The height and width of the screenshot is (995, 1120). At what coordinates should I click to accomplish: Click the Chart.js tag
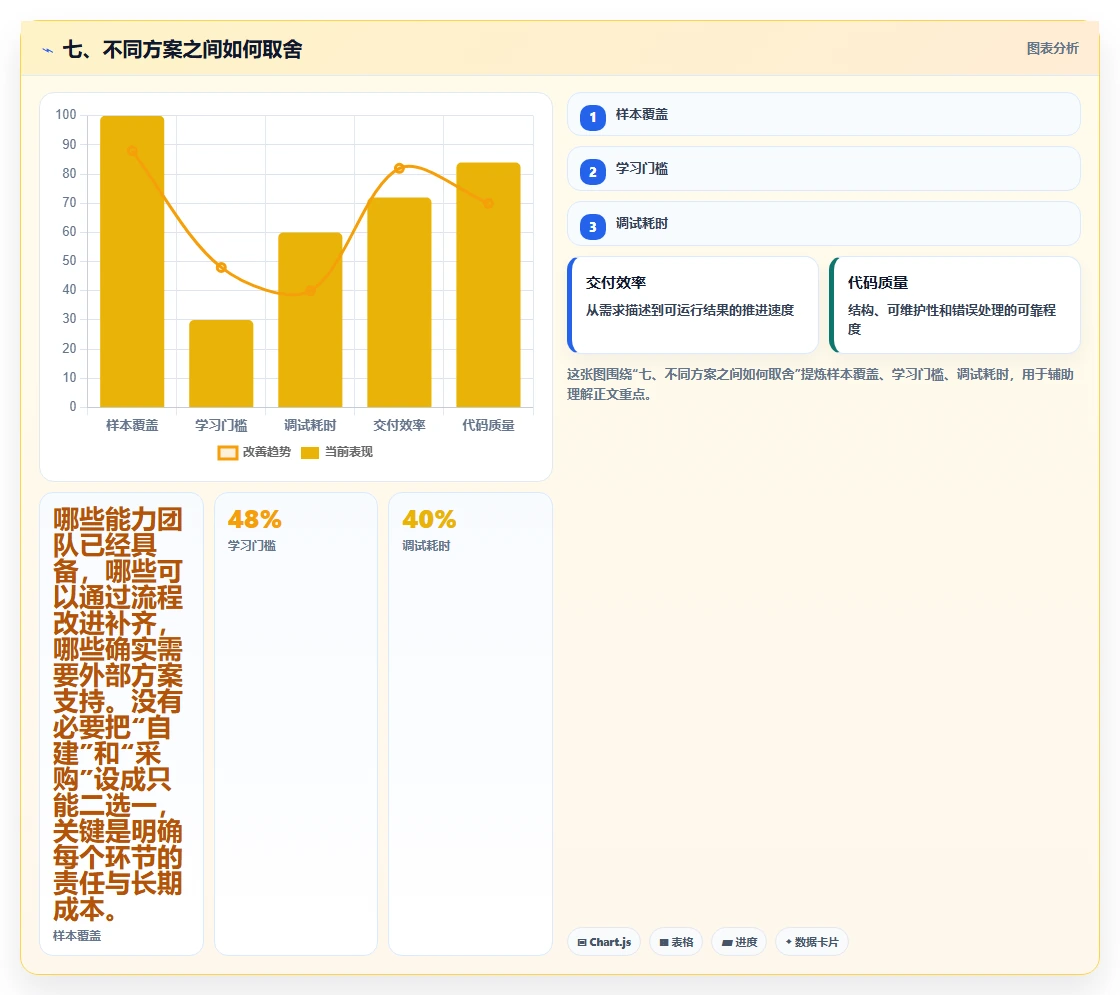tap(604, 942)
